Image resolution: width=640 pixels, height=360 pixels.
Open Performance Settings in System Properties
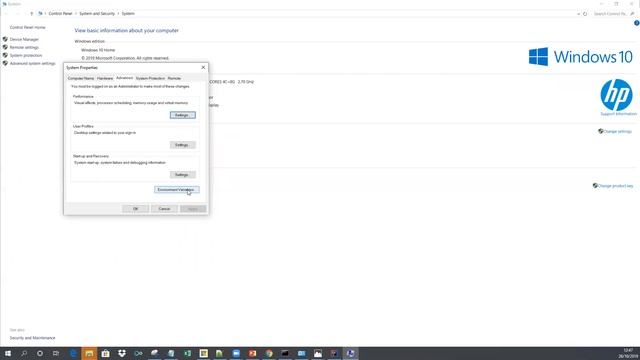pyautogui.click(x=182, y=115)
